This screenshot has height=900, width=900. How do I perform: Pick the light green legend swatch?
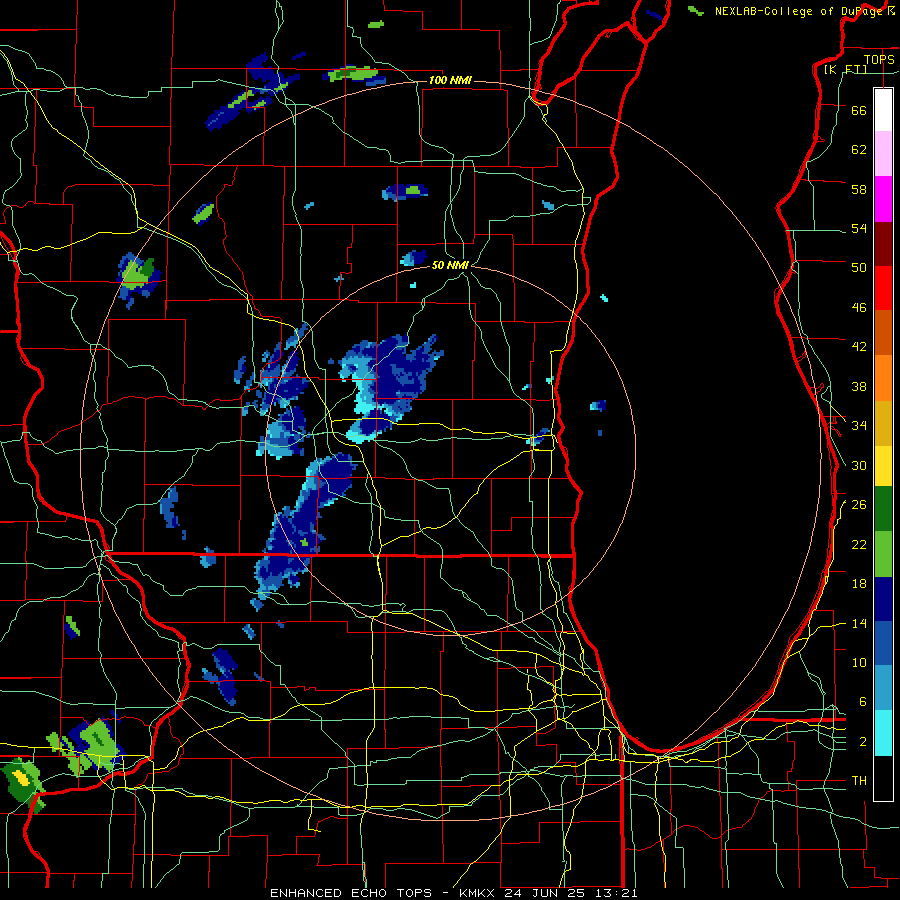[x=883, y=554]
